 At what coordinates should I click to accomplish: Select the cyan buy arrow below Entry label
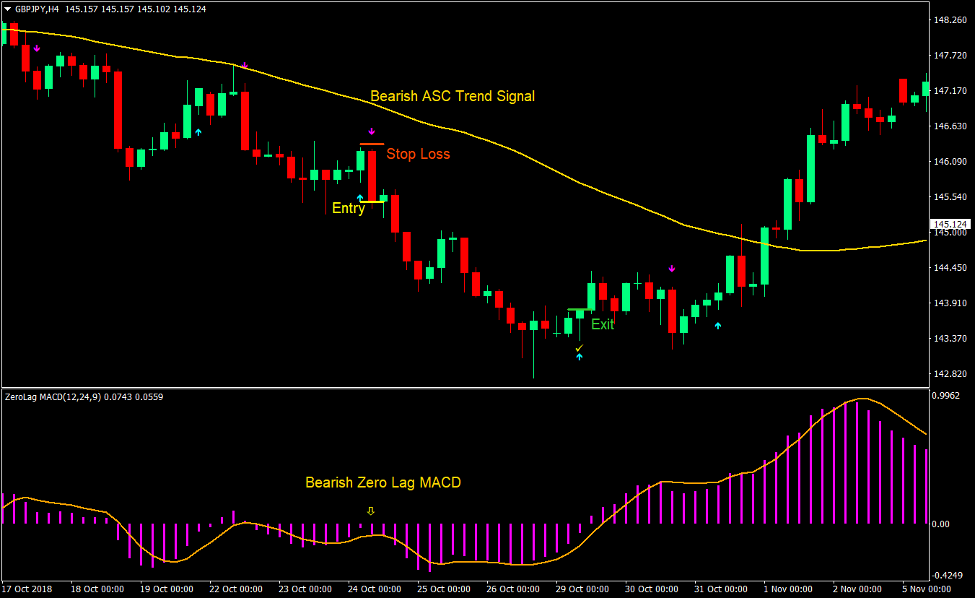tap(360, 197)
